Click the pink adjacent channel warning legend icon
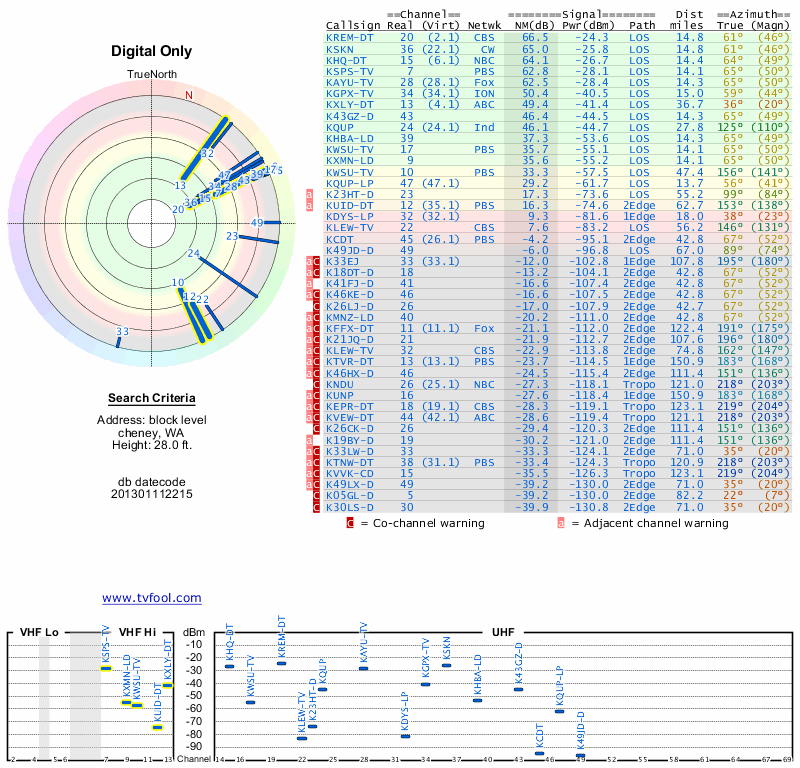This screenshot has height=768, width=800. coord(561,523)
